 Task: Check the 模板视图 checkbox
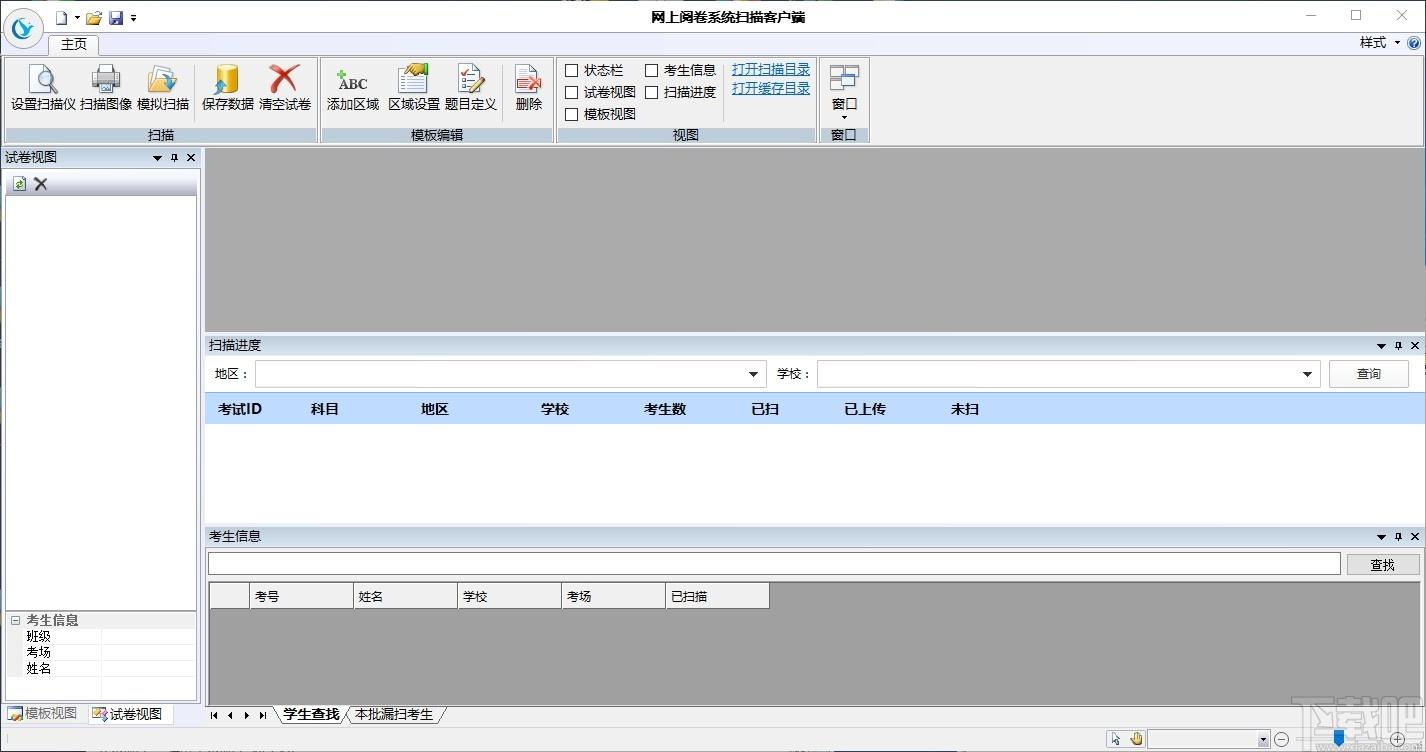pyautogui.click(x=572, y=114)
